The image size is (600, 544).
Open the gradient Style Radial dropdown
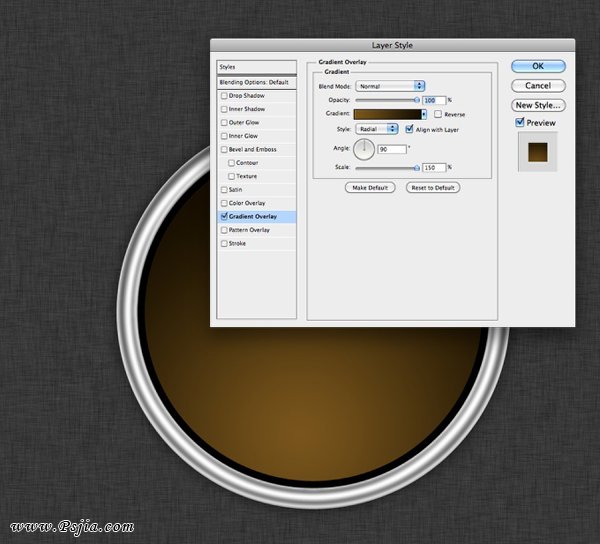pos(377,129)
